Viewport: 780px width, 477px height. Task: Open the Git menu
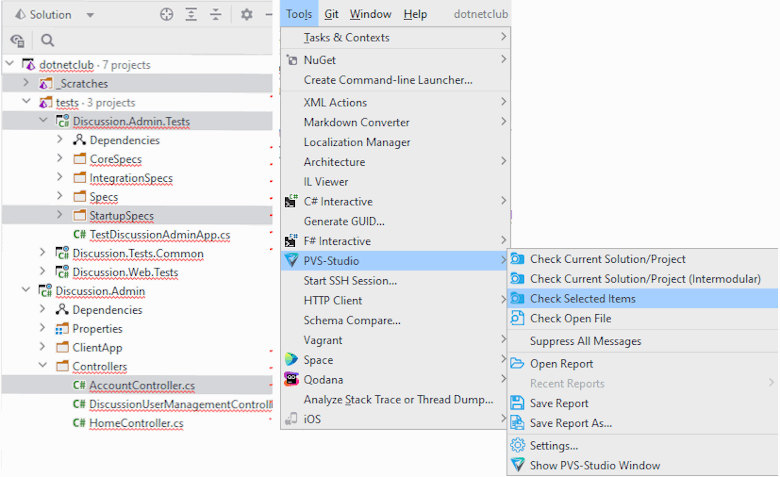click(331, 14)
